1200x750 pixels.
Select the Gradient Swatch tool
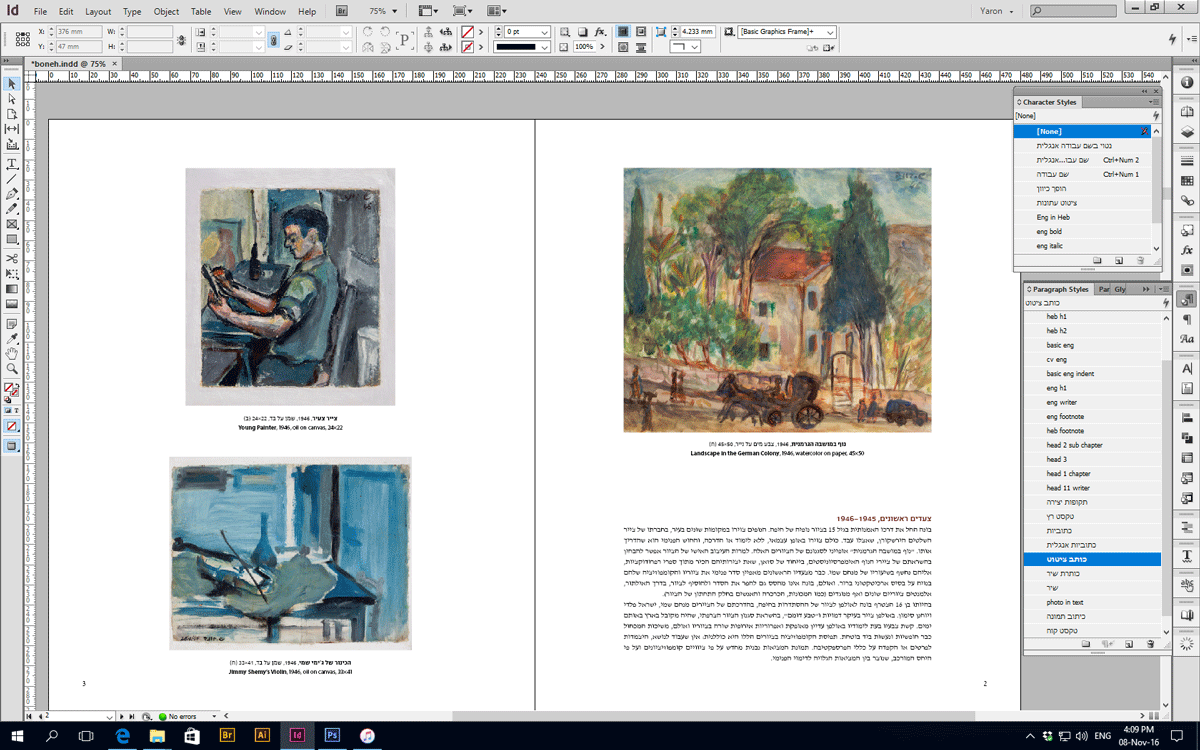[12, 288]
